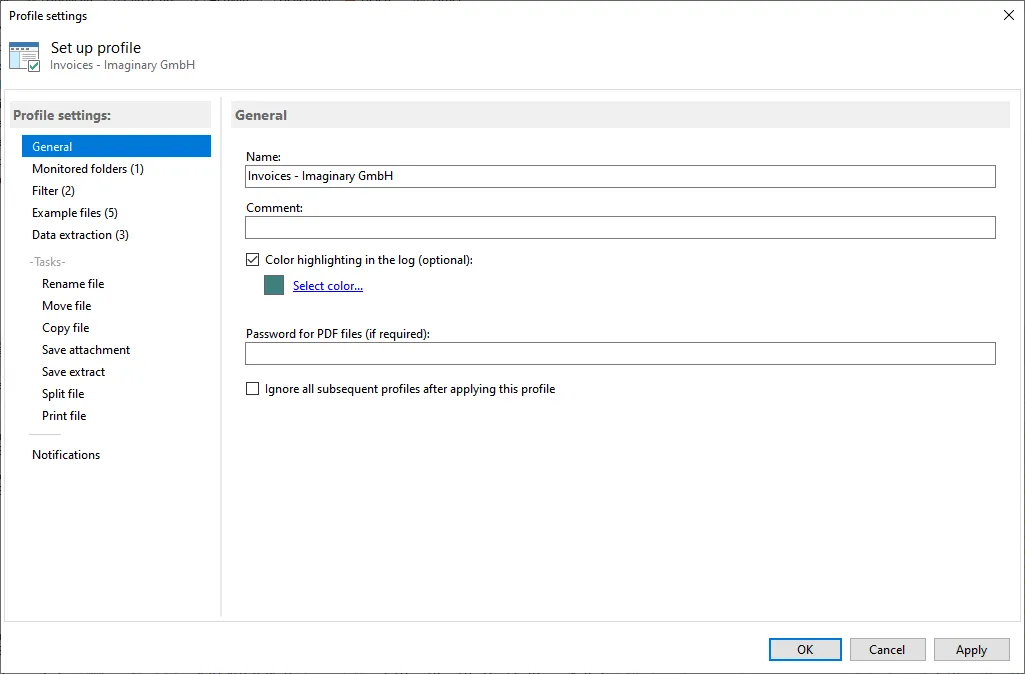Open the Monitored folders (1) section
The image size is (1025, 674).
pos(87,168)
